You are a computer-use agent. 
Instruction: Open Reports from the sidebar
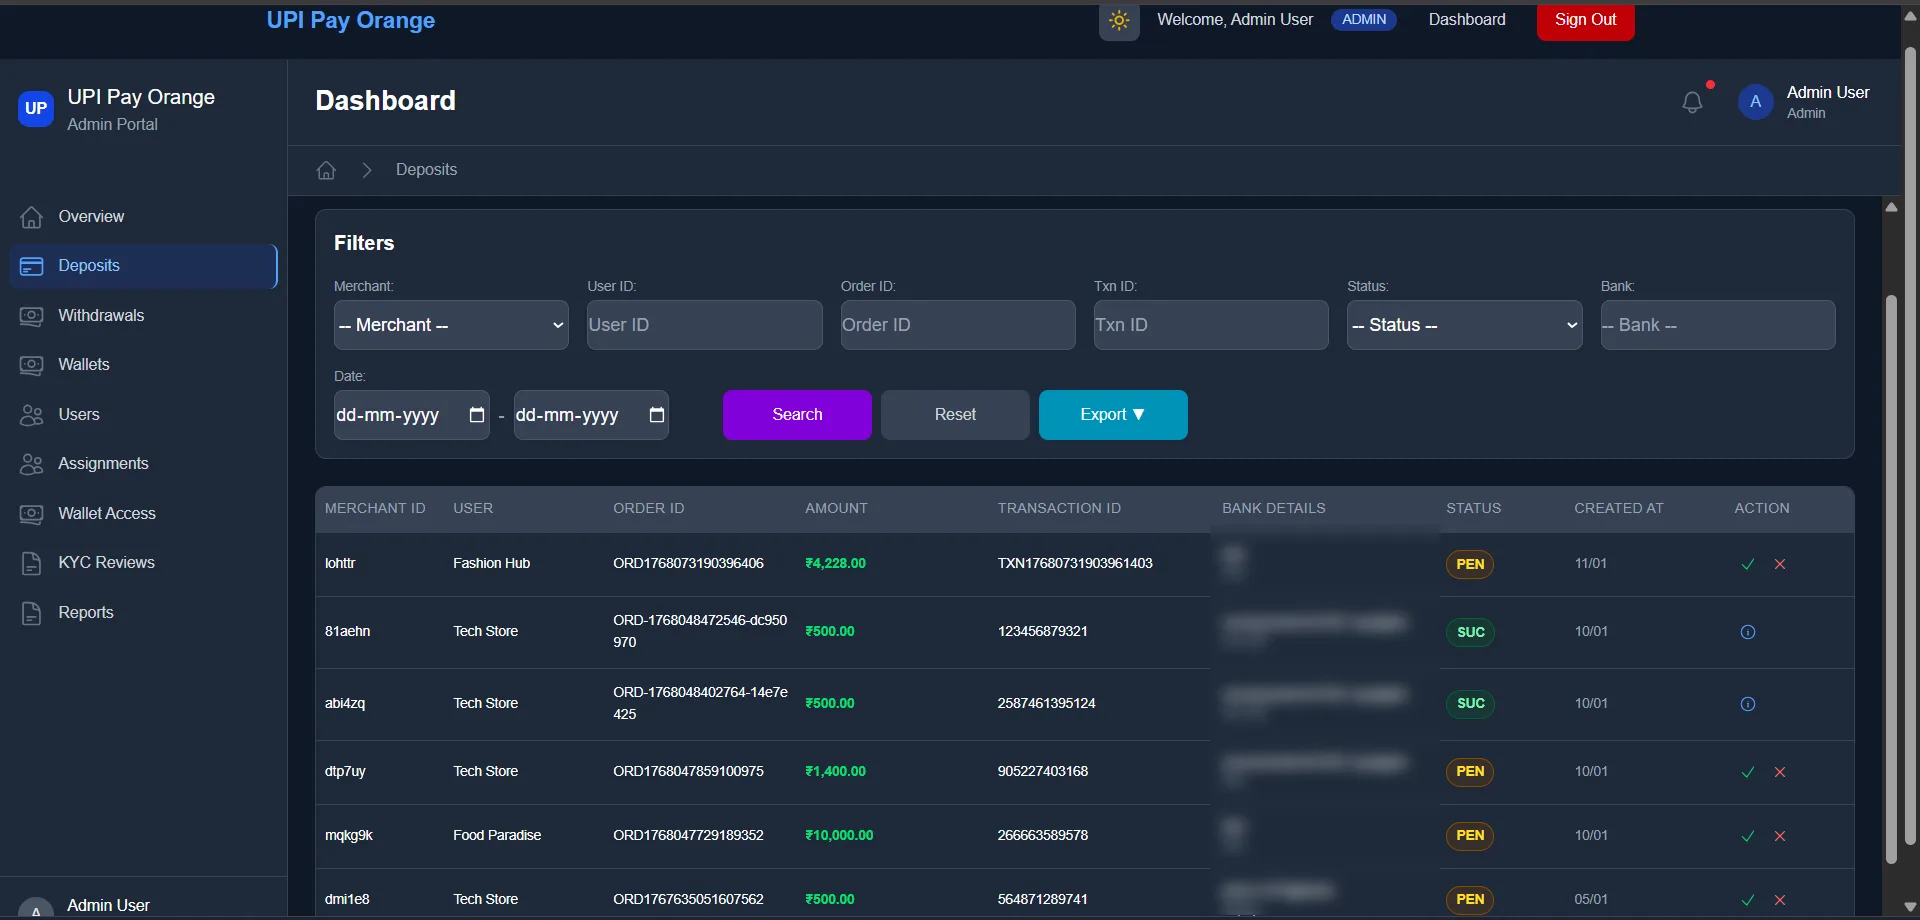143,613
